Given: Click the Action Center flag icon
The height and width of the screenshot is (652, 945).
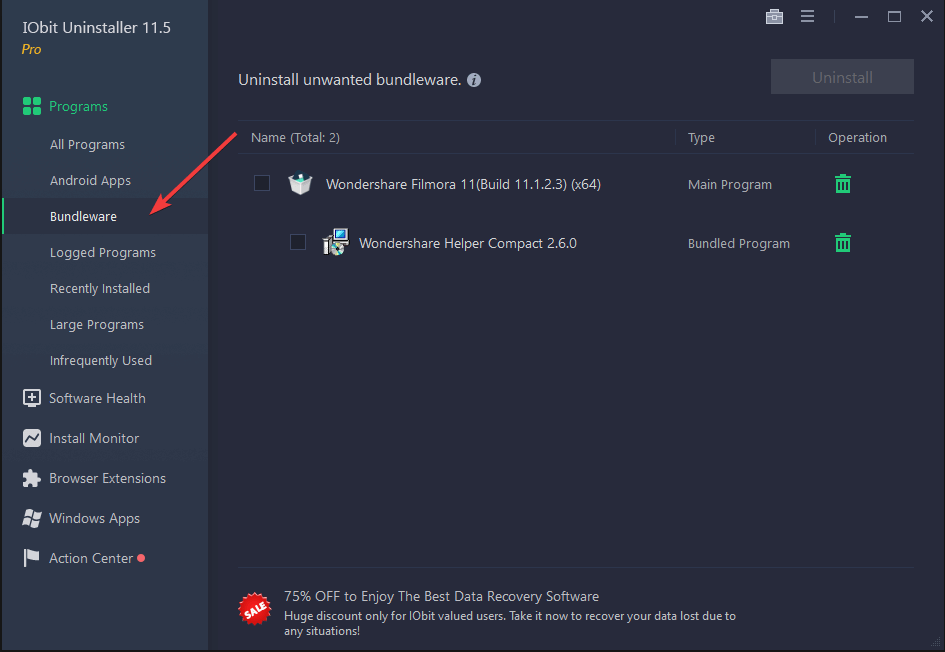Looking at the screenshot, I should (x=31, y=558).
